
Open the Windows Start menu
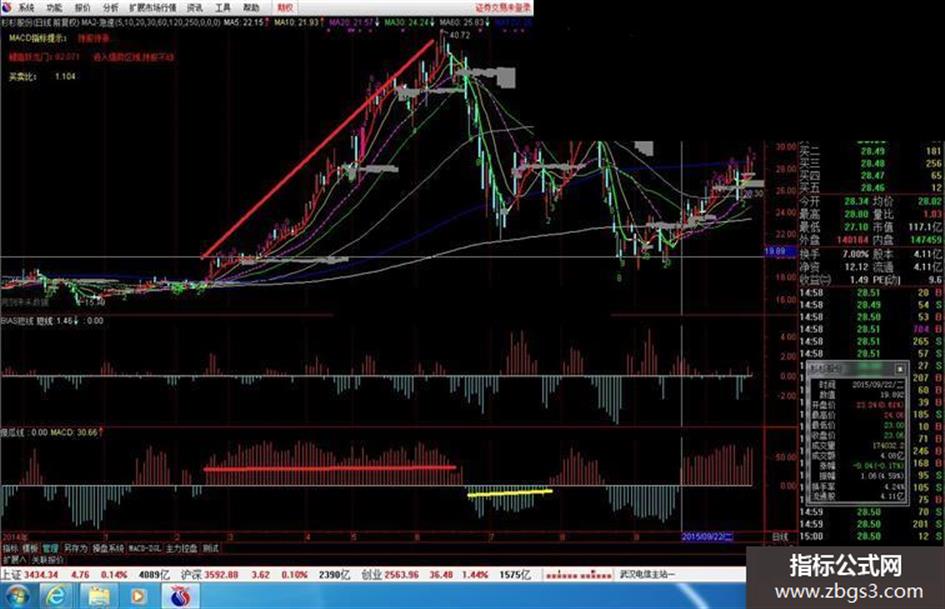point(17,596)
